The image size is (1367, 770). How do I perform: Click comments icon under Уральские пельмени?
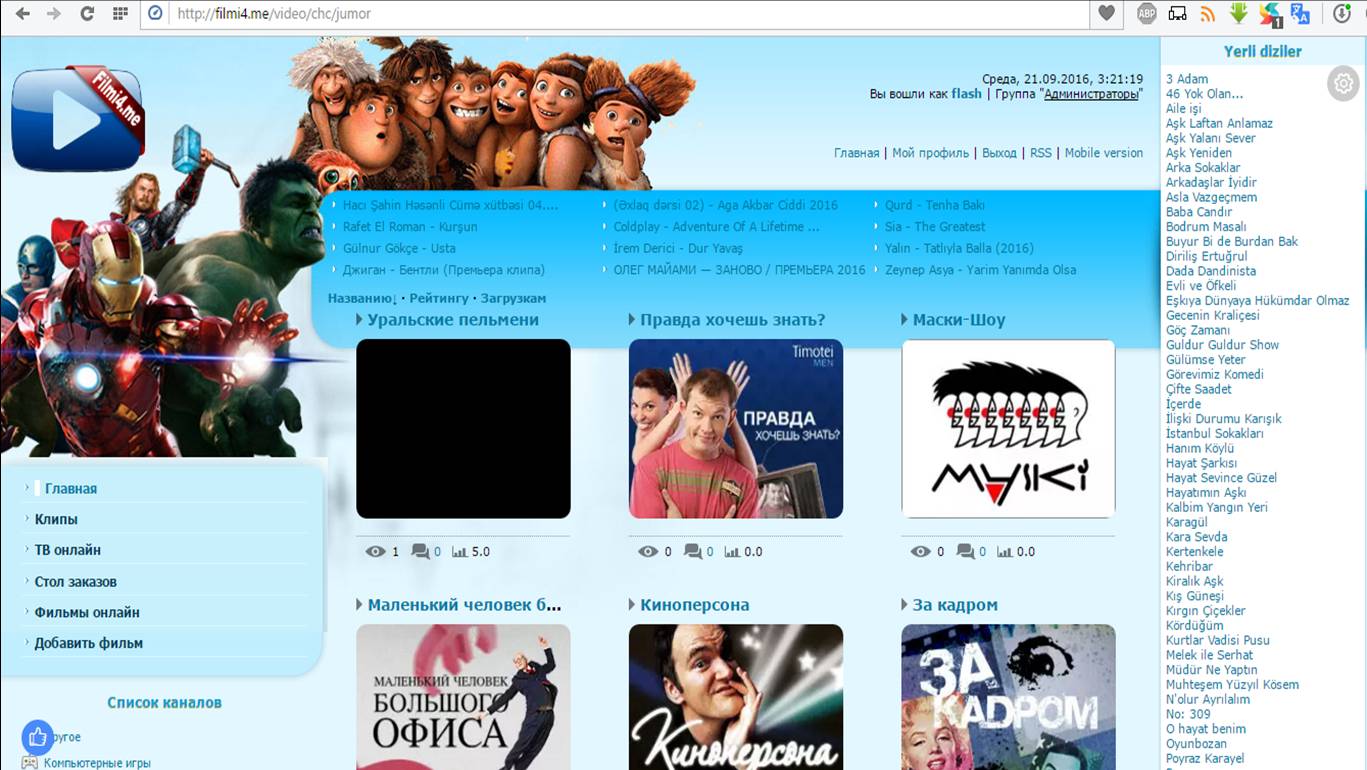click(x=420, y=551)
